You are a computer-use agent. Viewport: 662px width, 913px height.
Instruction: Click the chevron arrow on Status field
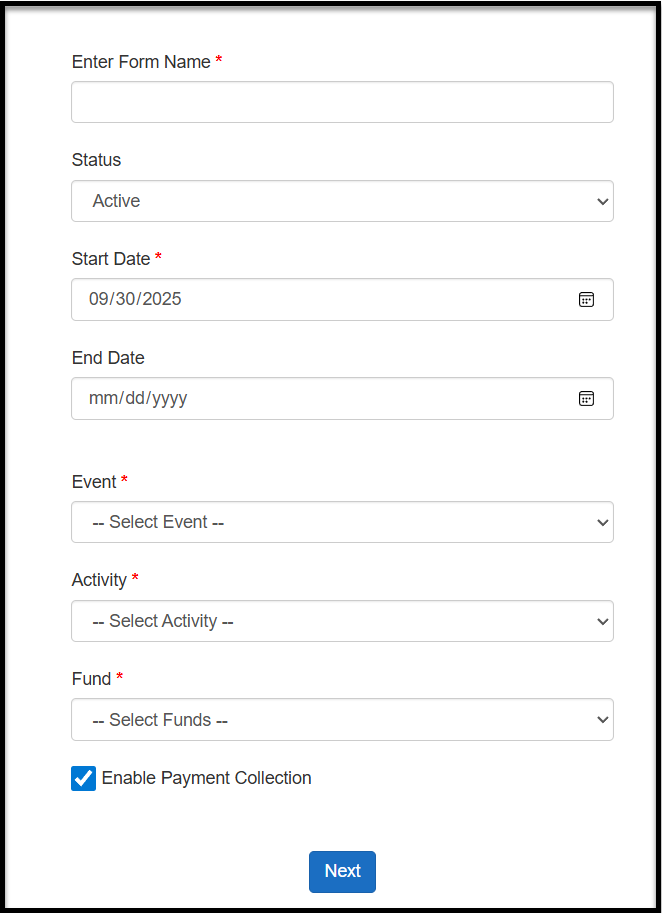[602, 201]
